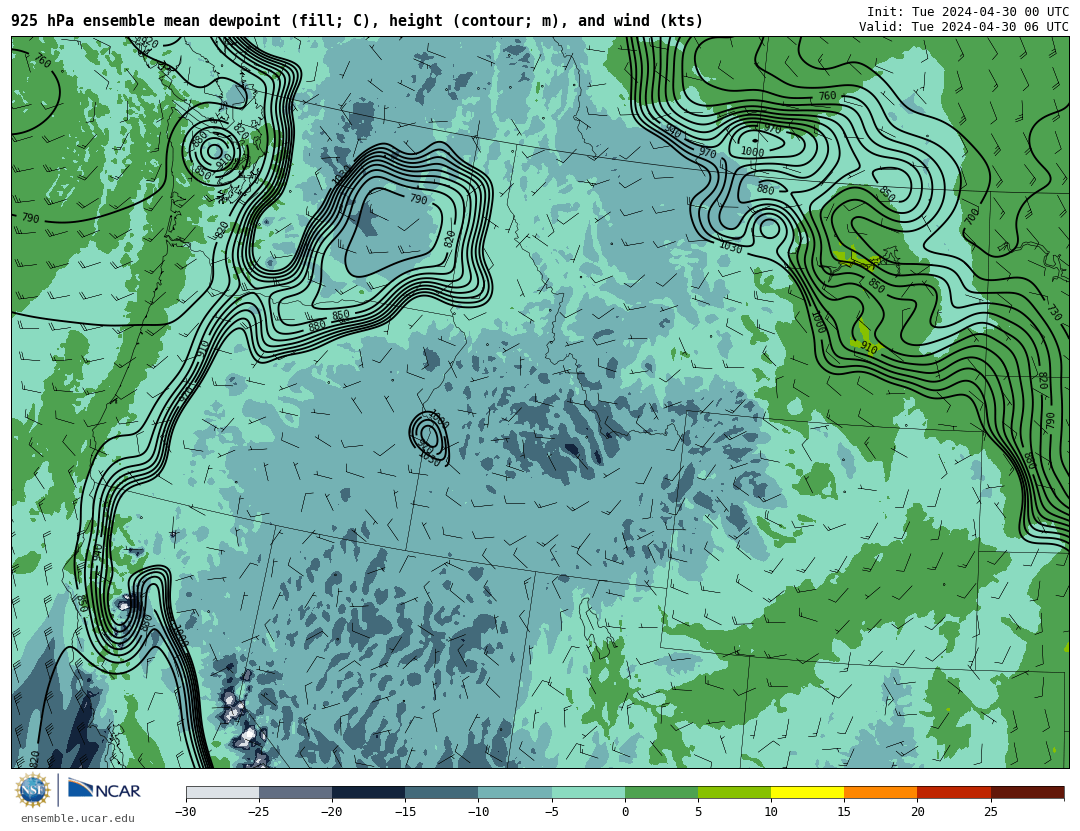Pick the light gray -30 to -25 colorbar swatch
1080x831 pixels.
pos(222,792)
